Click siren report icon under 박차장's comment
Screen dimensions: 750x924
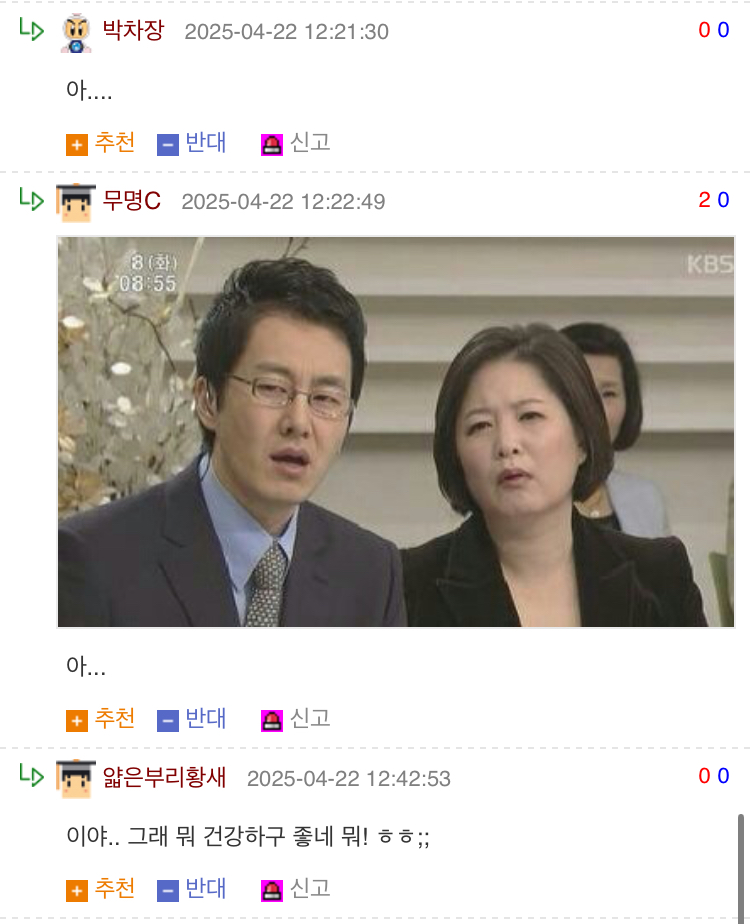pyautogui.click(x=272, y=145)
